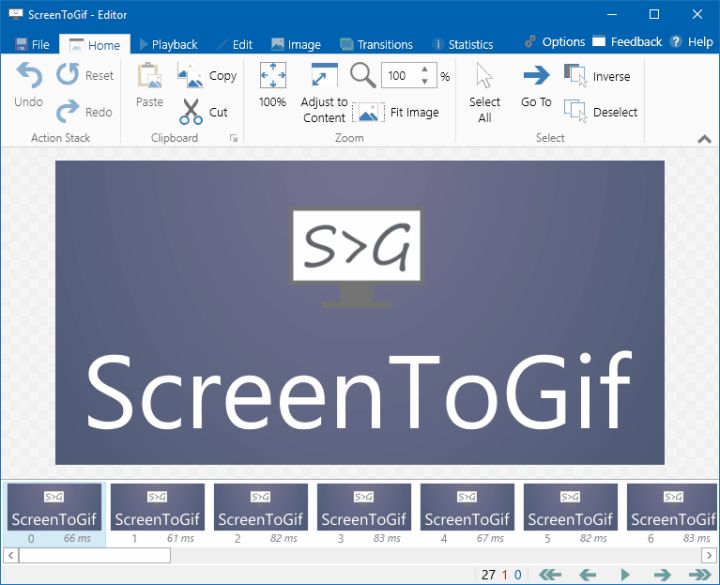
Task: Click the Undo arrow icon
Action: click(x=28, y=76)
